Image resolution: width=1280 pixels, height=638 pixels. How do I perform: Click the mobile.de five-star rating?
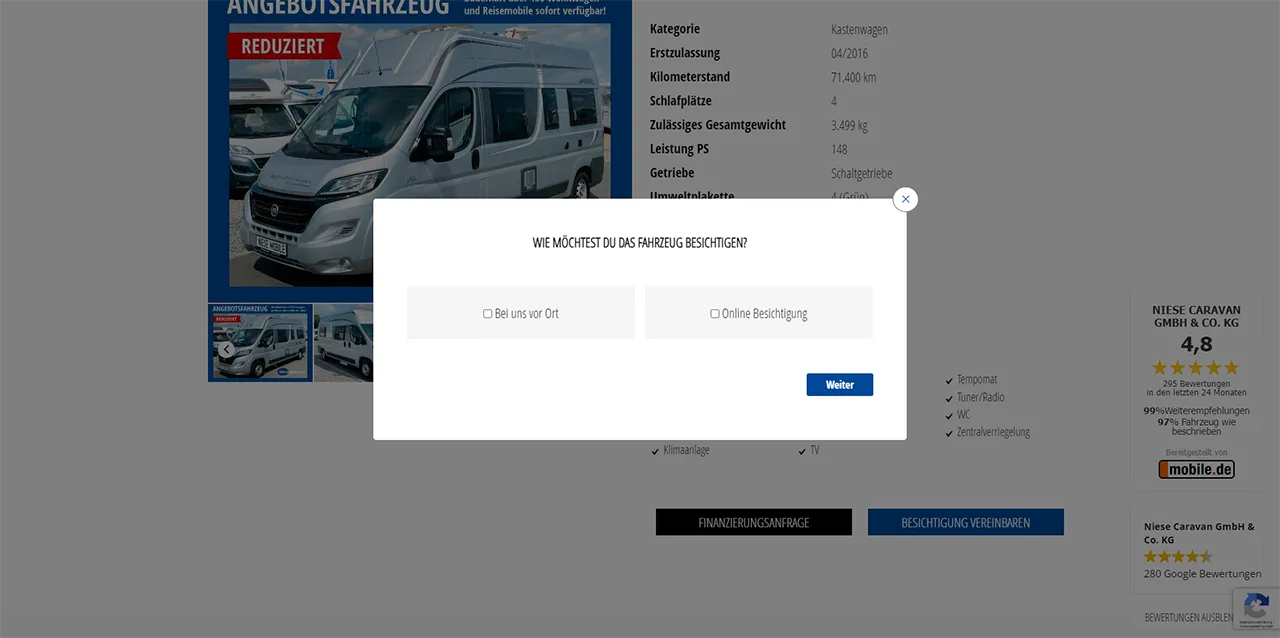pyautogui.click(x=1196, y=368)
